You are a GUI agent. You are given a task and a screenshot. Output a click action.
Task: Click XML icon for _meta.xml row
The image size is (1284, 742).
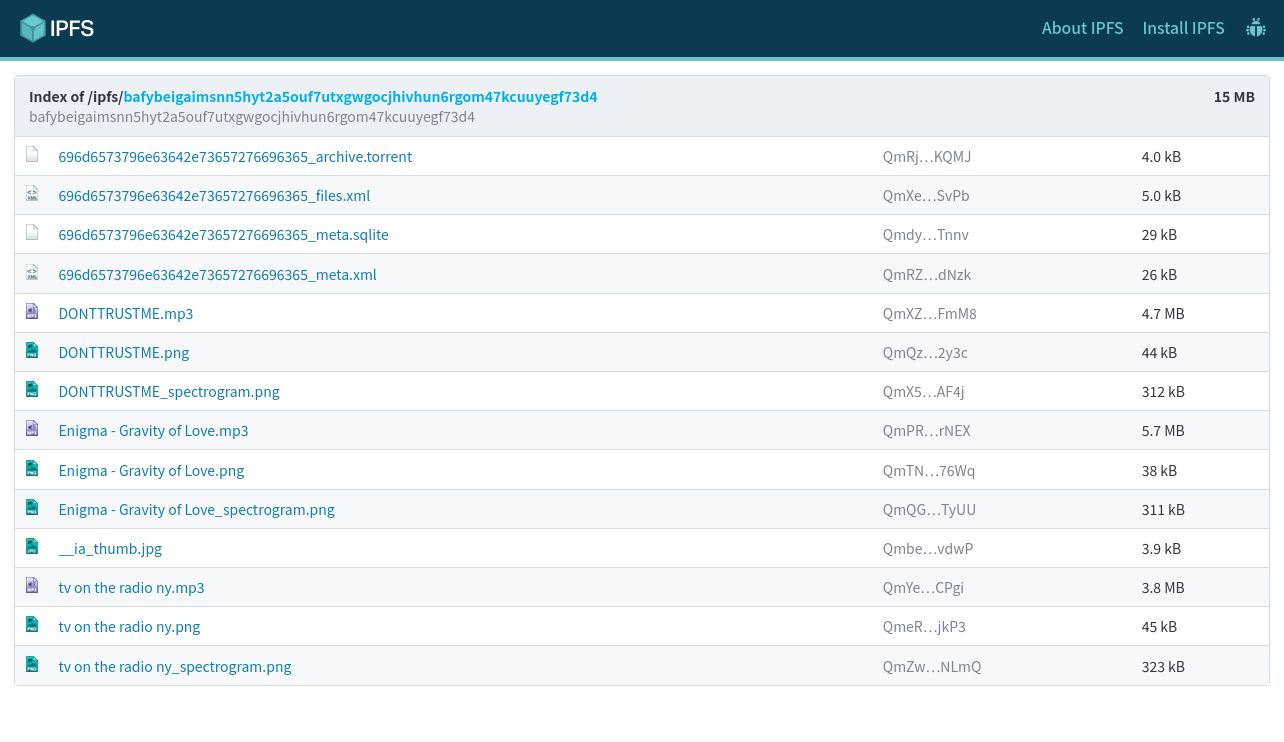point(32,273)
